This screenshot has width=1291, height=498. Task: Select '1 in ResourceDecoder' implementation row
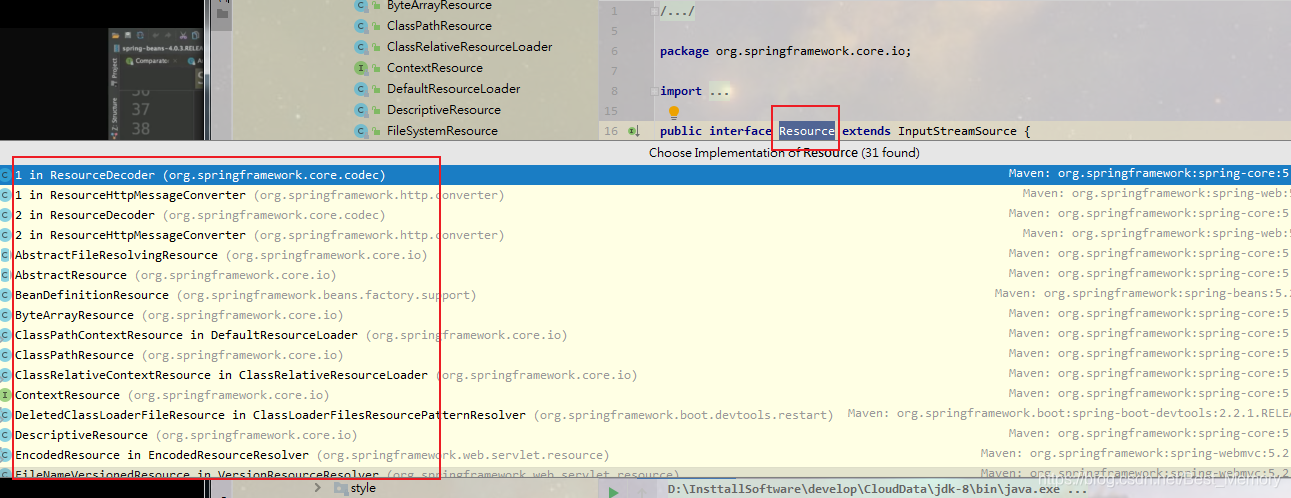tap(645, 175)
